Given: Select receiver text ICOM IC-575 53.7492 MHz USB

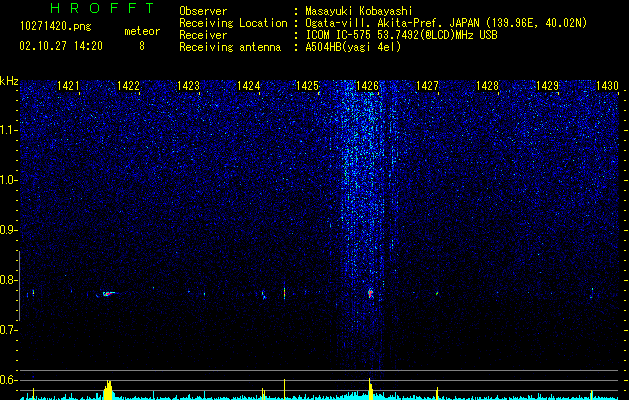Looking at the screenshot, I should tap(401, 35).
